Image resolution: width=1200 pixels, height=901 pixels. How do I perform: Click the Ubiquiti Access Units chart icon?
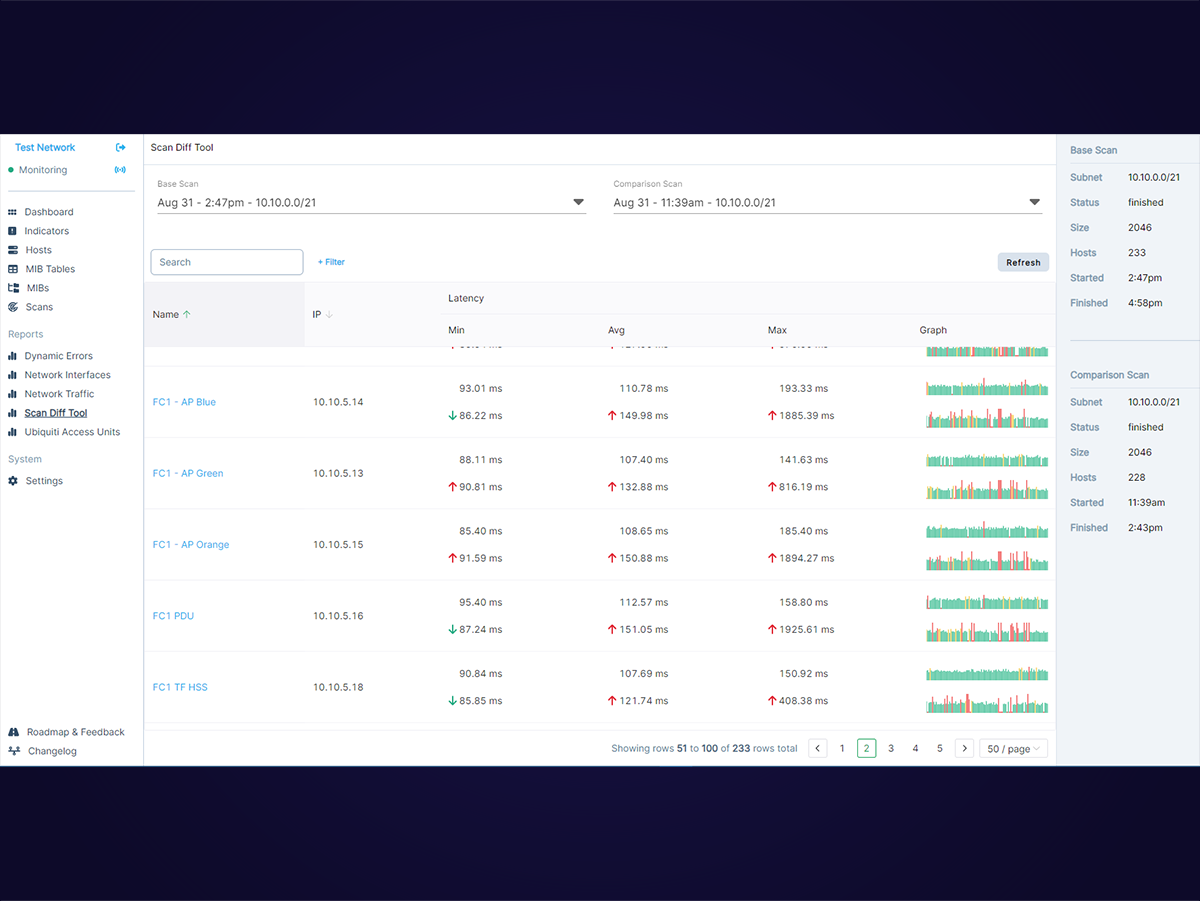[x=13, y=432]
